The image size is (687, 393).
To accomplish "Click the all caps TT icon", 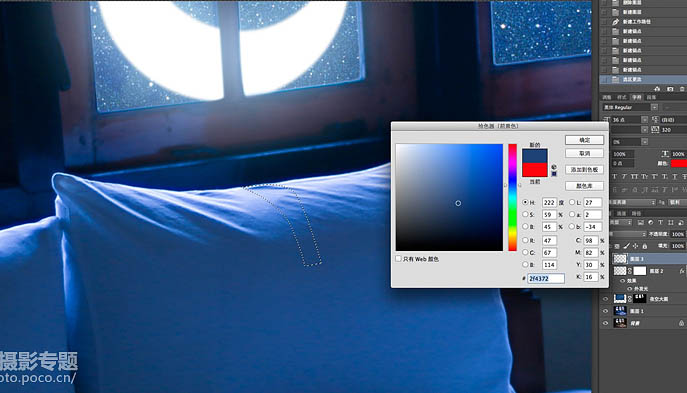I will point(634,177).
